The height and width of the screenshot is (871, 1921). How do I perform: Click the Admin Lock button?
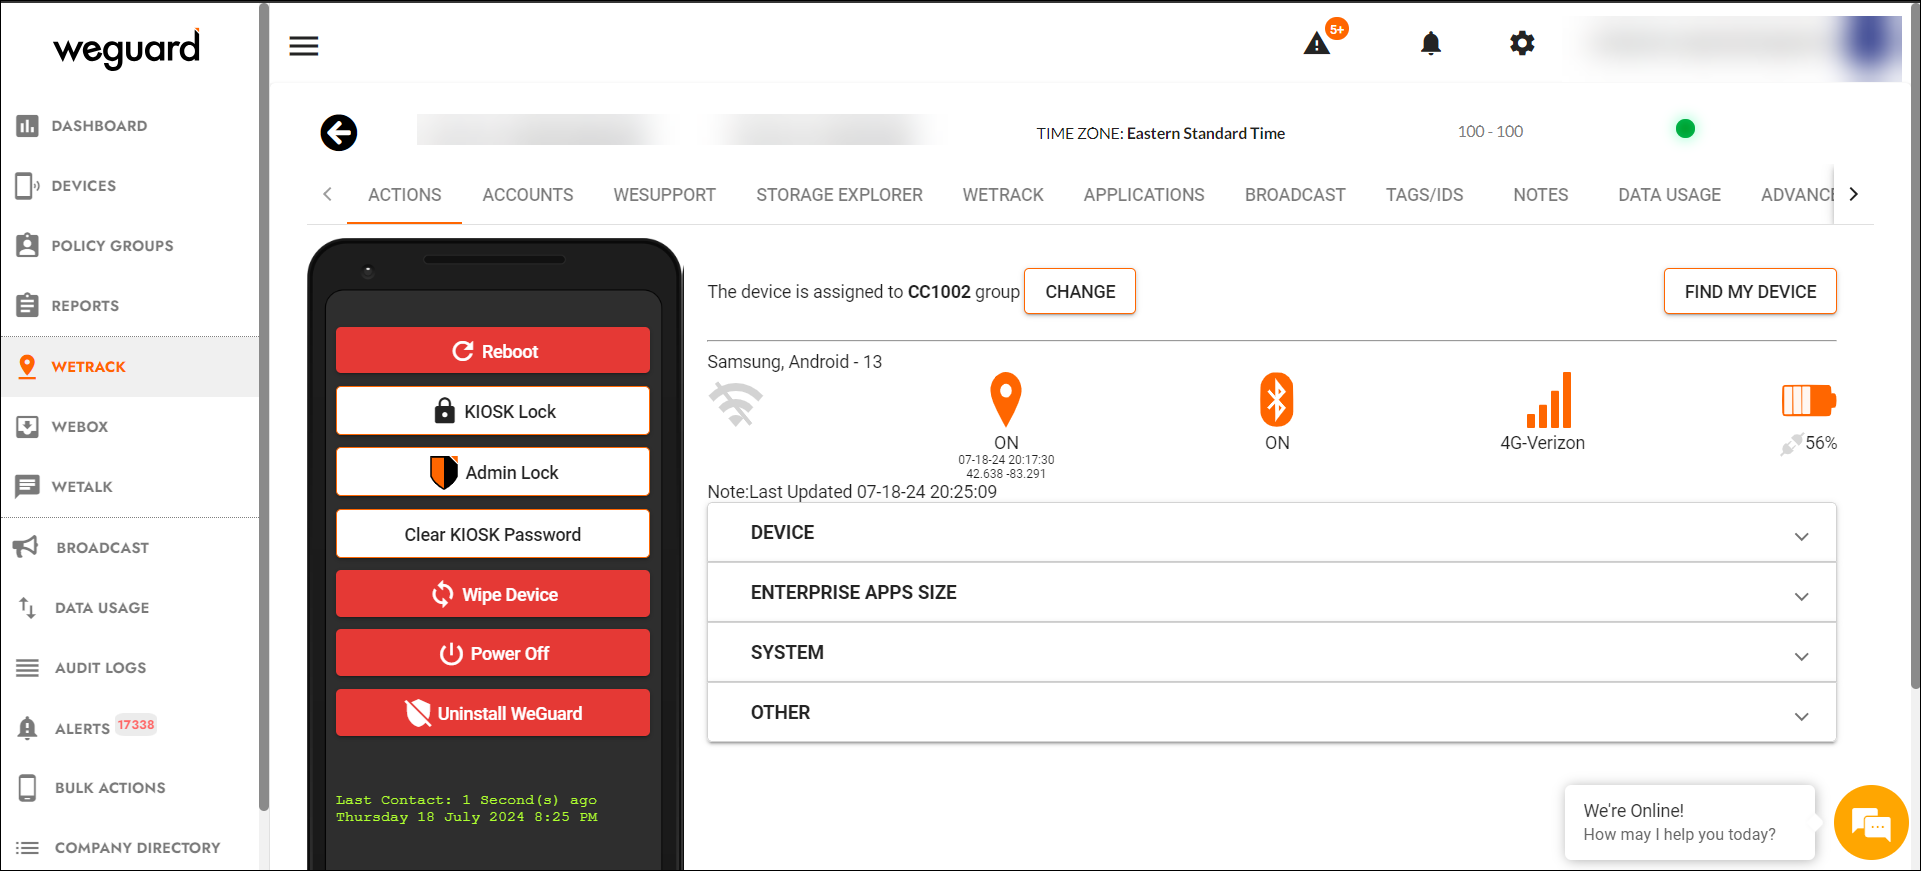(493, 472)
